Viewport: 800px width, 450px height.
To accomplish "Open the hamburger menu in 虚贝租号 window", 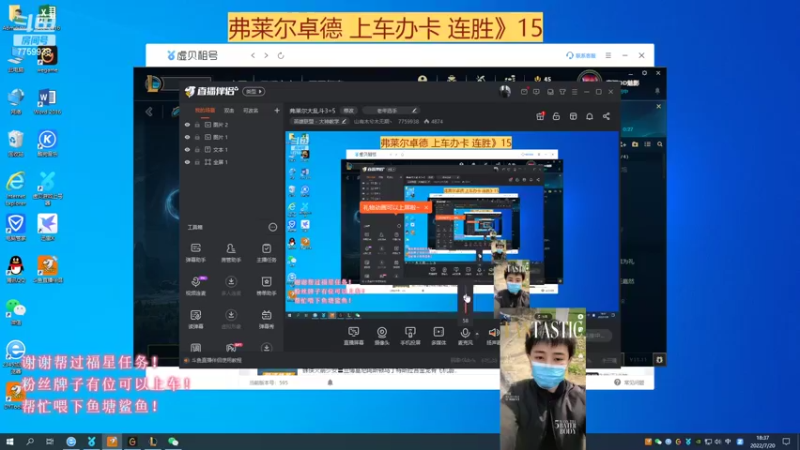I will (x=608, y=55).
